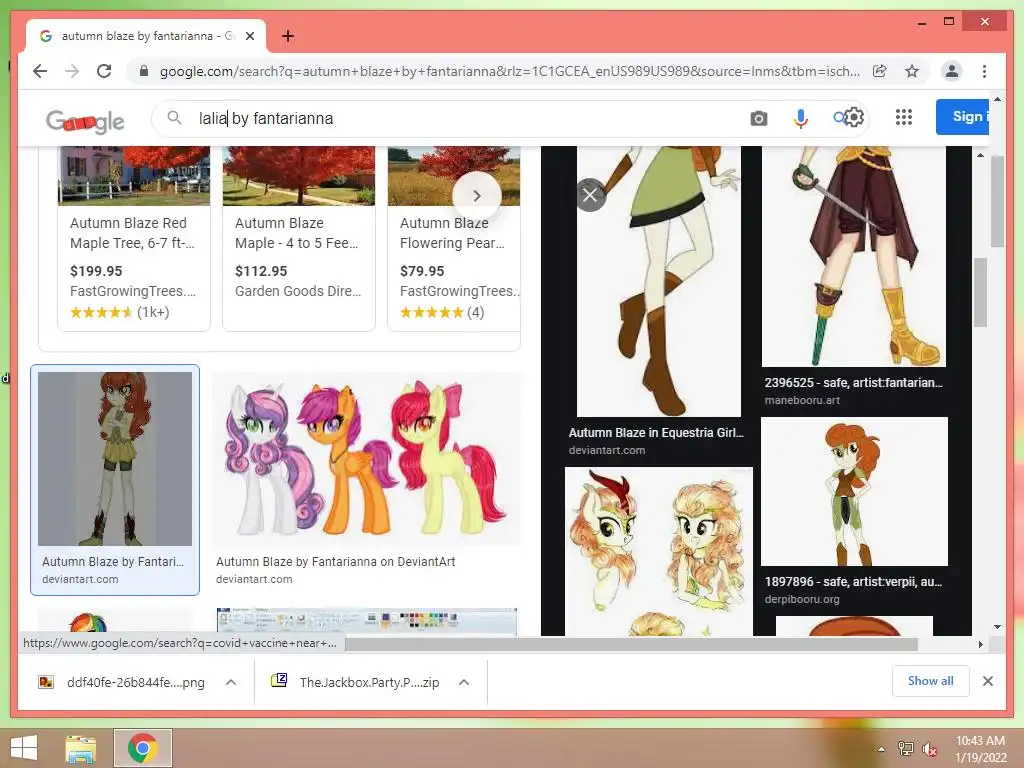Close the autumn blaze by fantarianna tab
The height and width of the screenshot is (768, 1024).
tap(249, 36)
